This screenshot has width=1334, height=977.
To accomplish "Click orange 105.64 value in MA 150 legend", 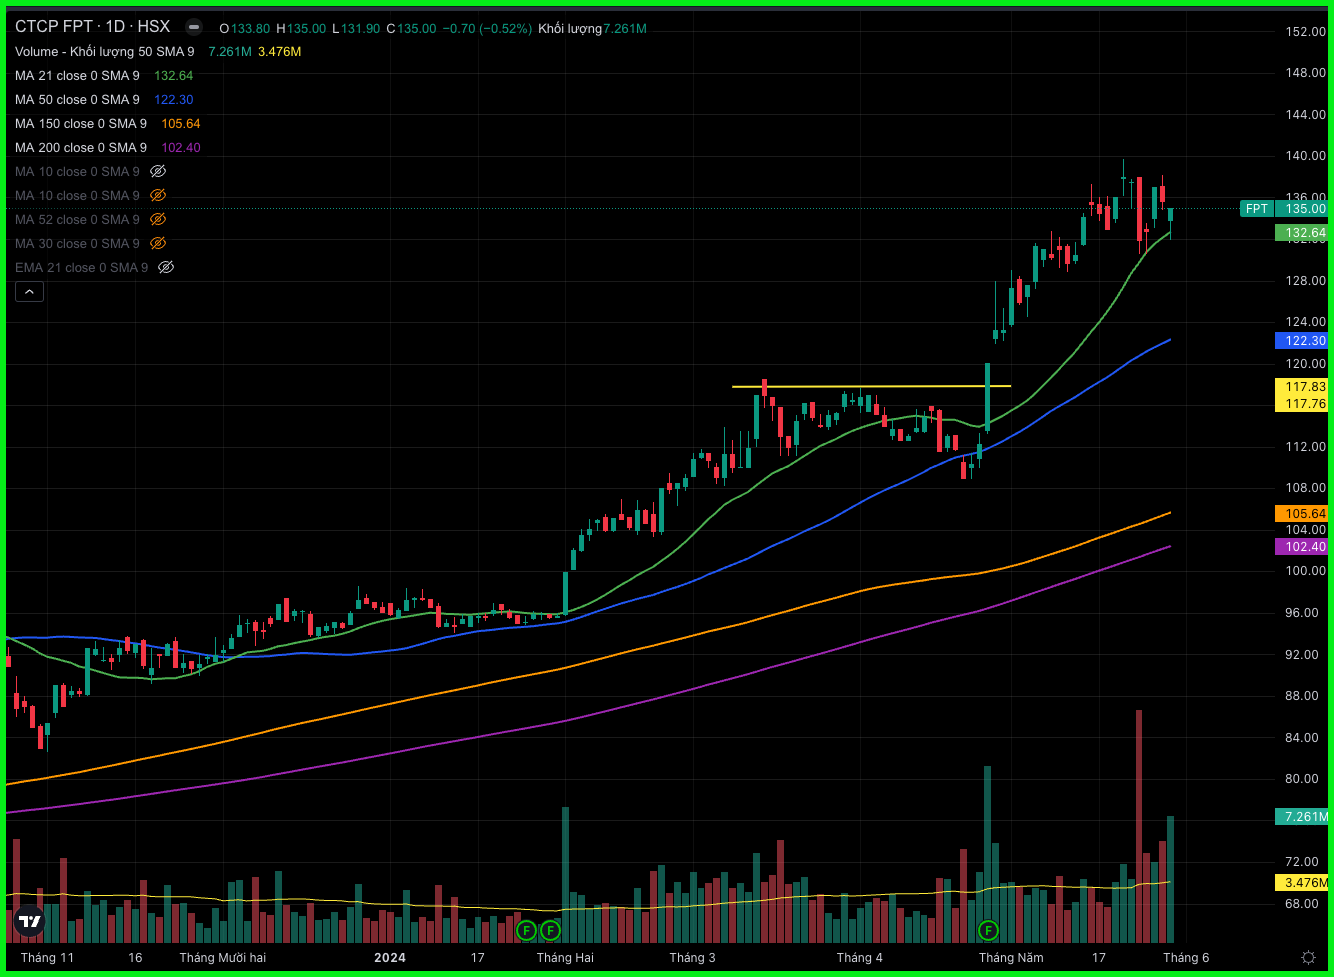I will 181,124.
